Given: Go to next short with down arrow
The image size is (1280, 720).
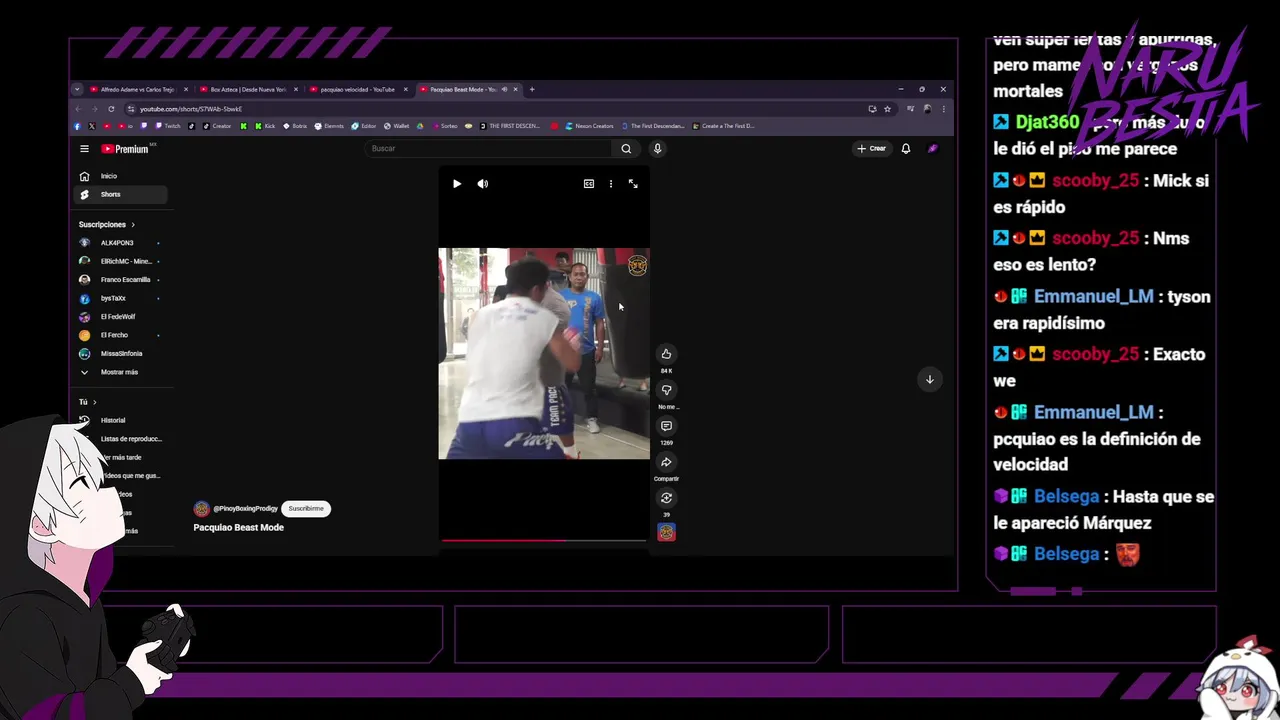Looking at the screenshot, I should (930, 379).
